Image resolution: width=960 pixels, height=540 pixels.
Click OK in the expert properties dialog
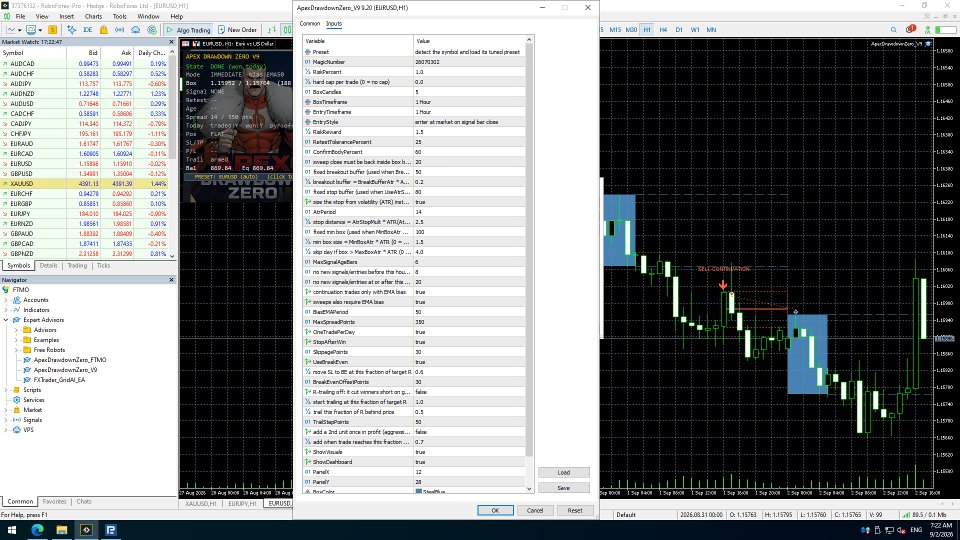click(495, 510)
